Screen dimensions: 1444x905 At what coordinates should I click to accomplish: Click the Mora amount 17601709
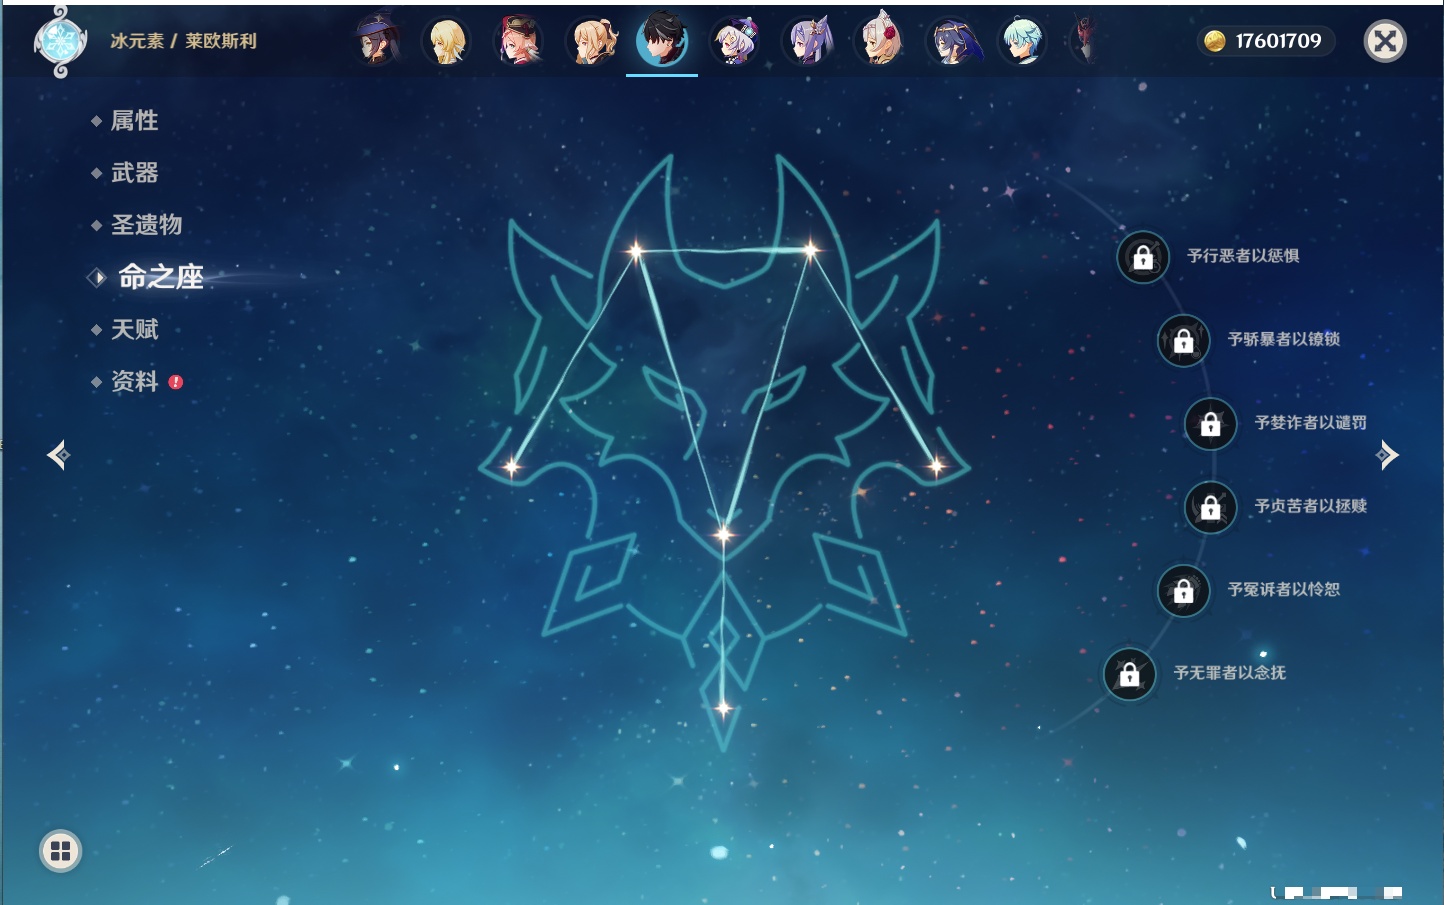tap(1278, 41)
